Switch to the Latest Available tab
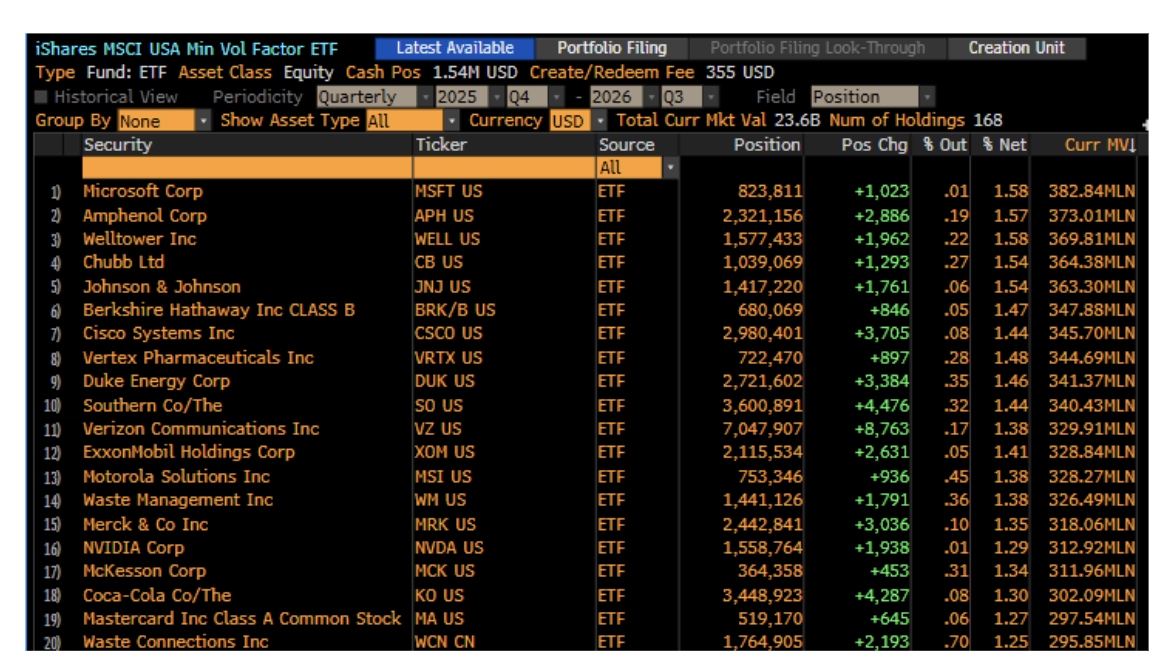 coord(454,48)
